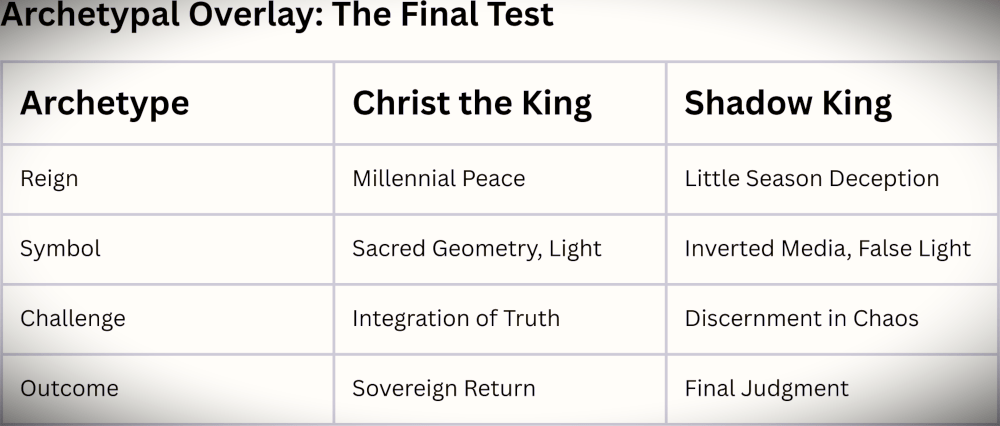This screenshot has width=1000, height=426.
Task: Click the 'Reign' row label
Action: (x=49, y=179)
